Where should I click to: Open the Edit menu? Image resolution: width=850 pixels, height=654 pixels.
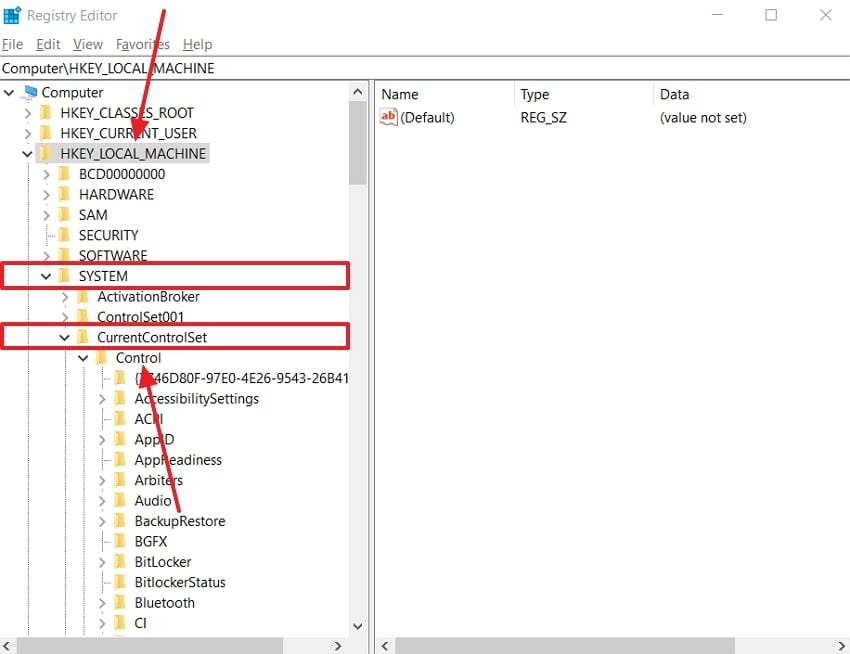tap(47, 44)
